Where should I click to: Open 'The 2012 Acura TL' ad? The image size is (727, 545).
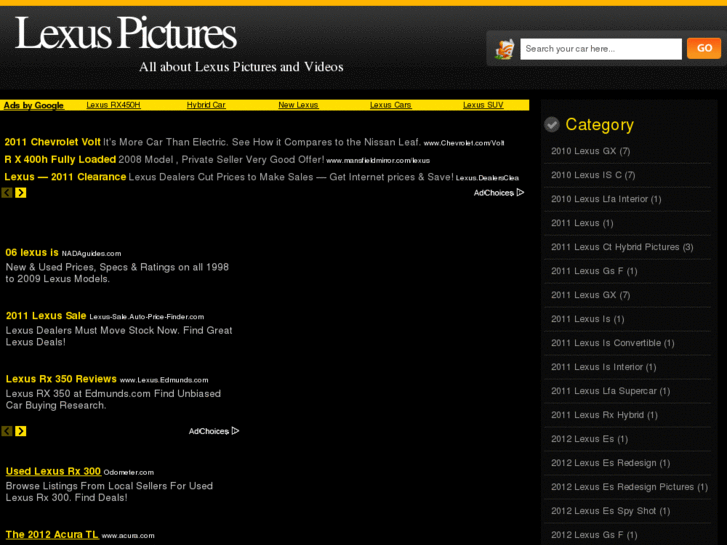52,534
